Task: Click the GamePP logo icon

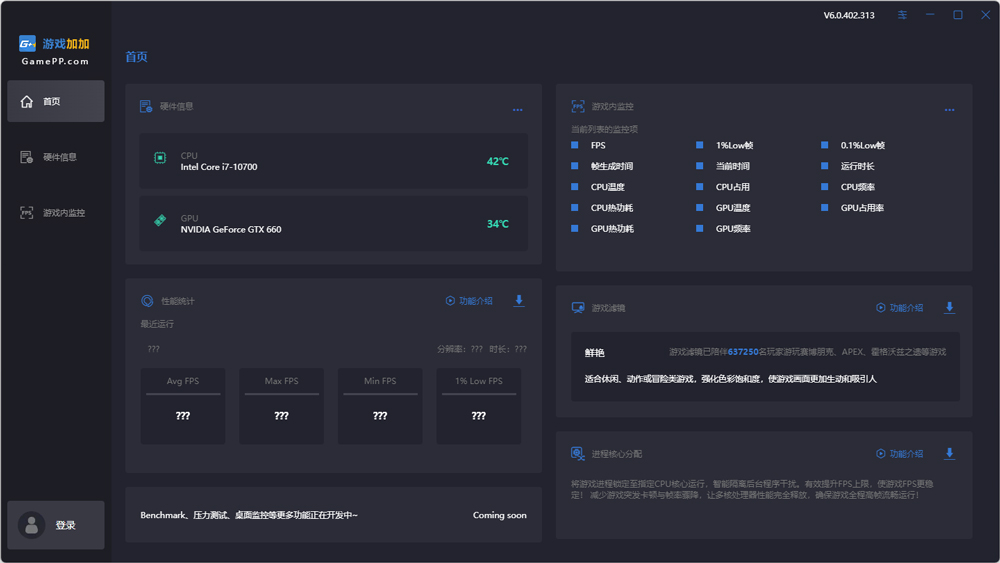Action: [28, 44]
